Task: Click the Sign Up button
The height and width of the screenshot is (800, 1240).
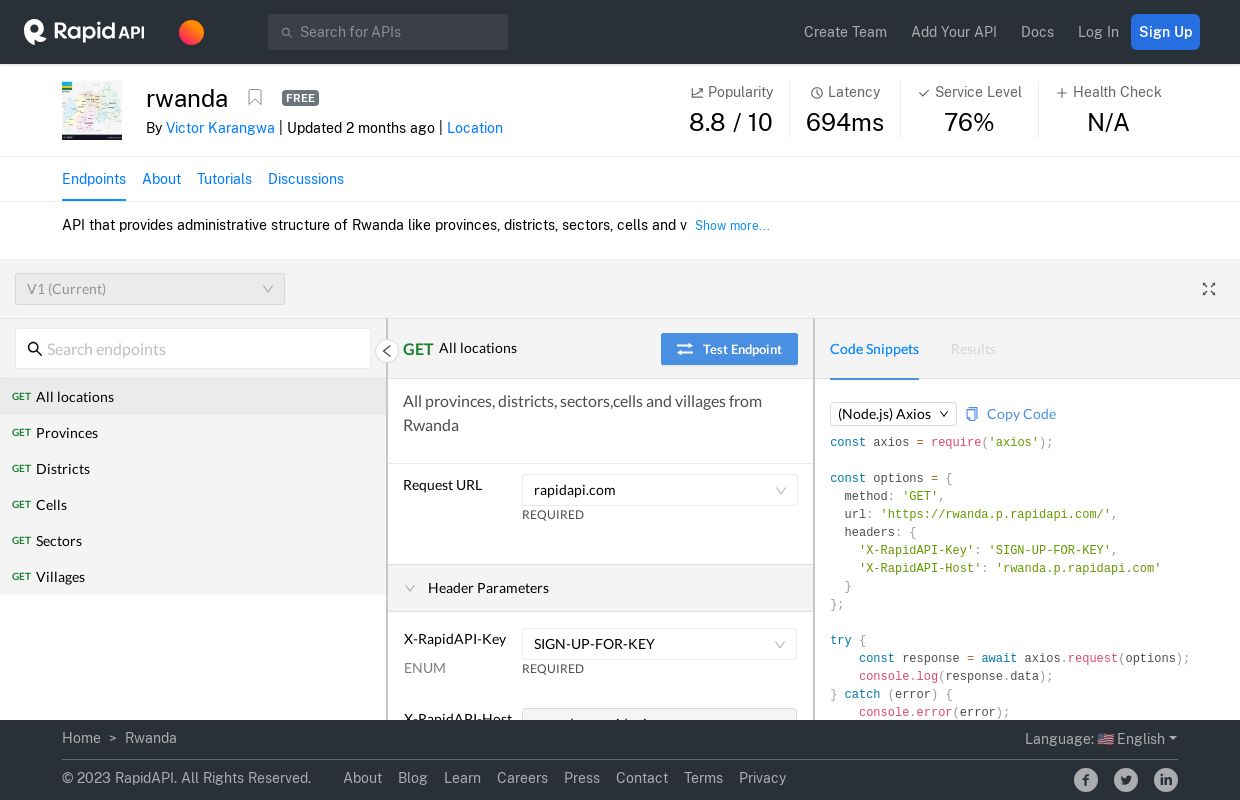Action: click(x=1165, y=32)
